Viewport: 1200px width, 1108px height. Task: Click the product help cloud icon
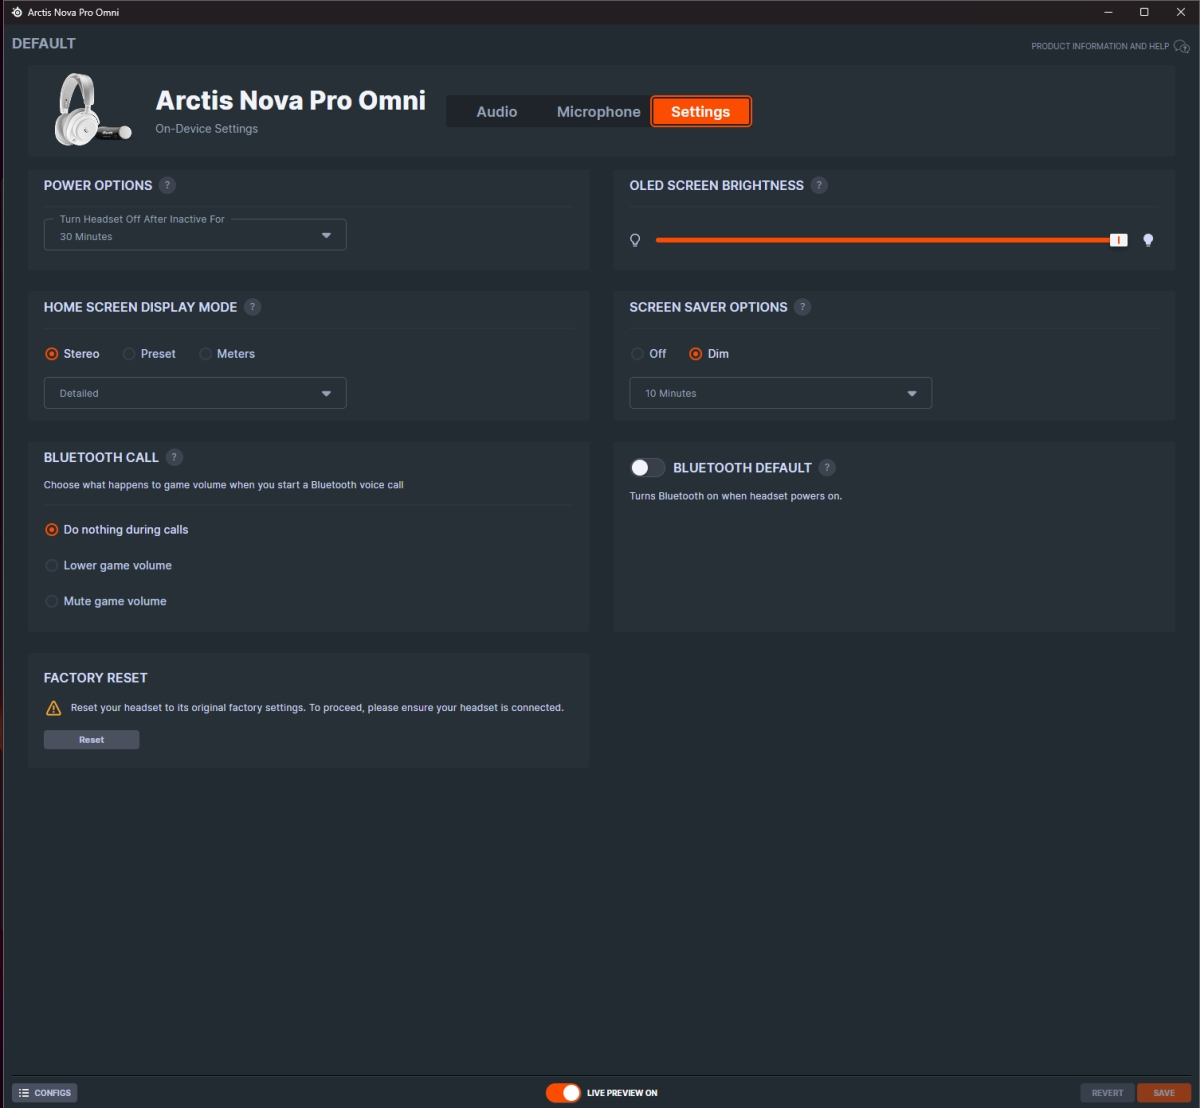[1182, 46]
